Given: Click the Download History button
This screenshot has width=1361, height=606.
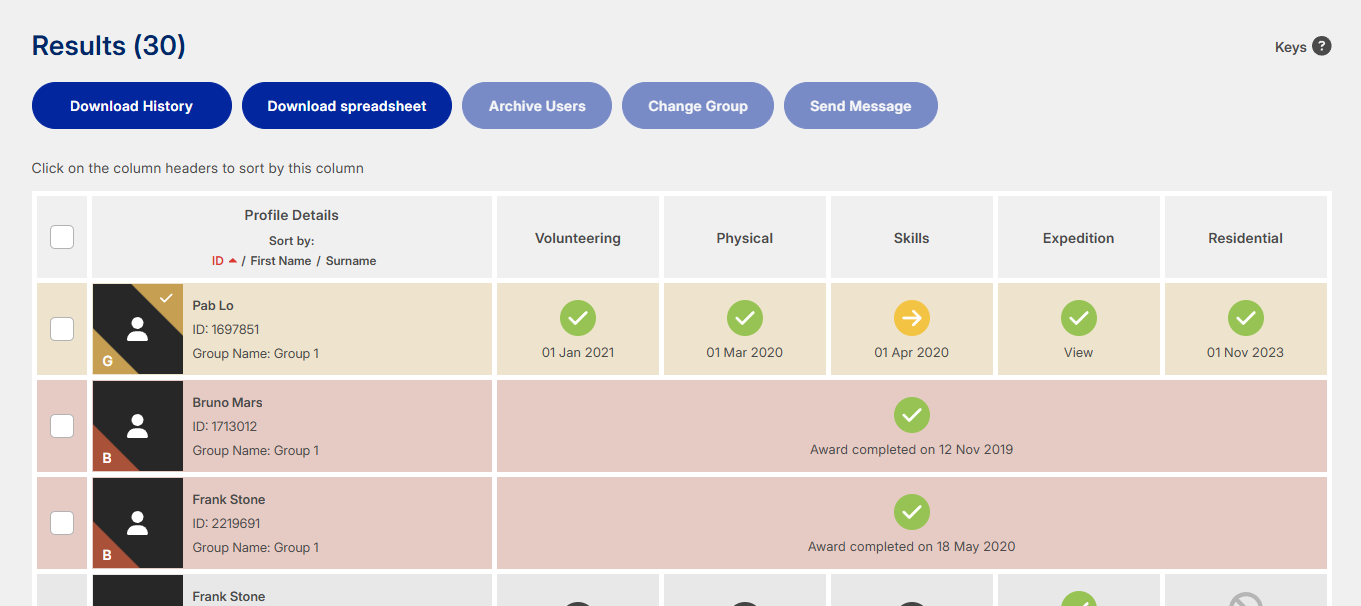Looking at the screenshot, I should [x=132, y=106].
